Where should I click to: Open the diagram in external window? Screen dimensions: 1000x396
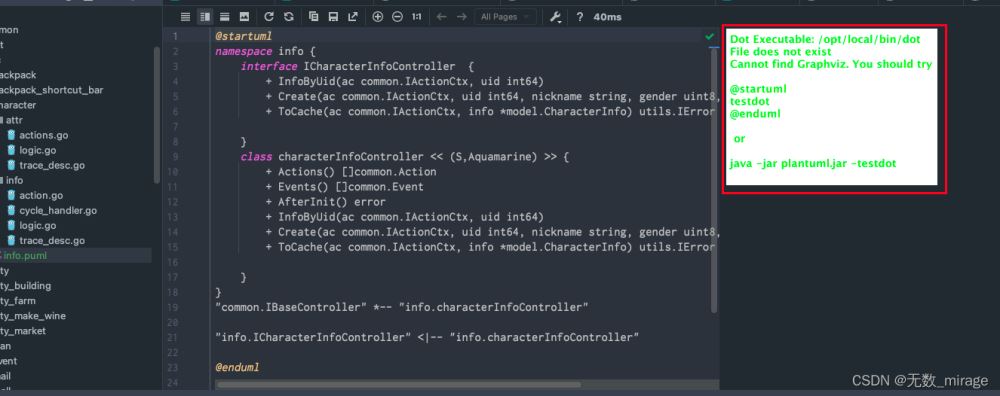[353, 17]
